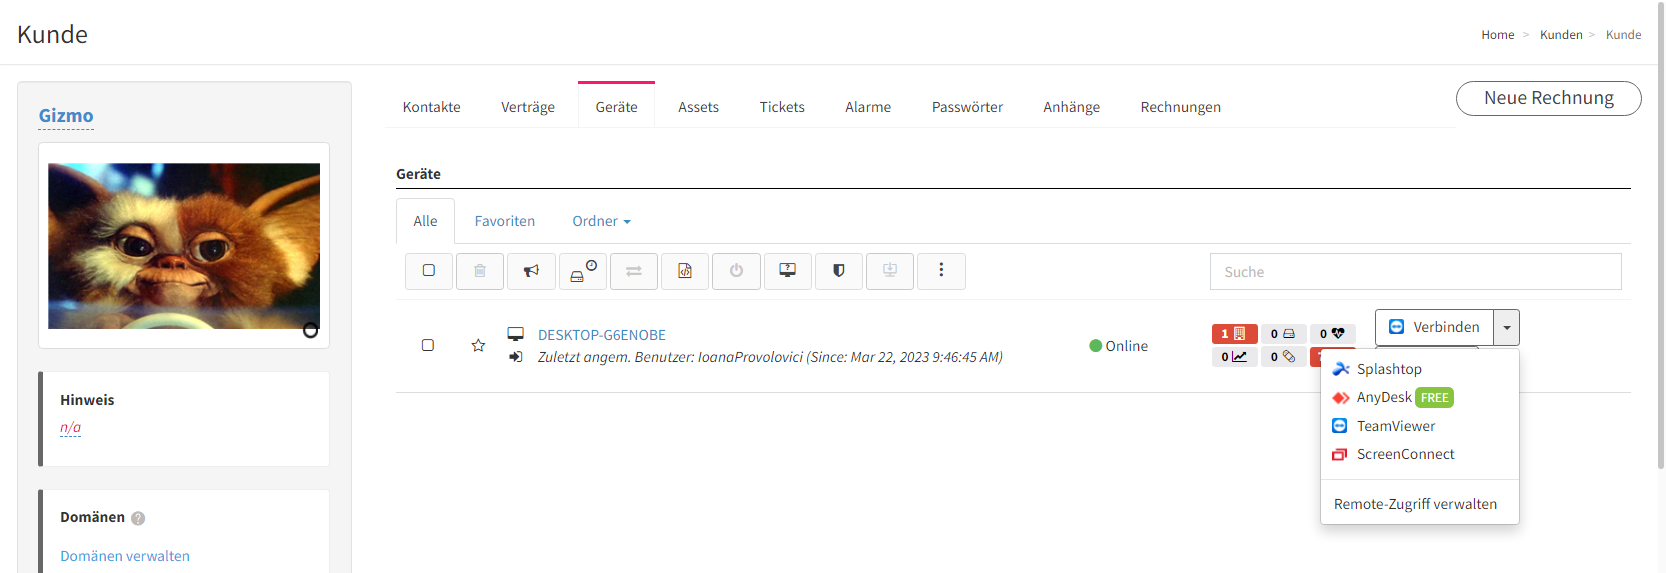This screenshot has height=573, width=1666.
Task: Open the Alarme tab
Action: [868, 107]
